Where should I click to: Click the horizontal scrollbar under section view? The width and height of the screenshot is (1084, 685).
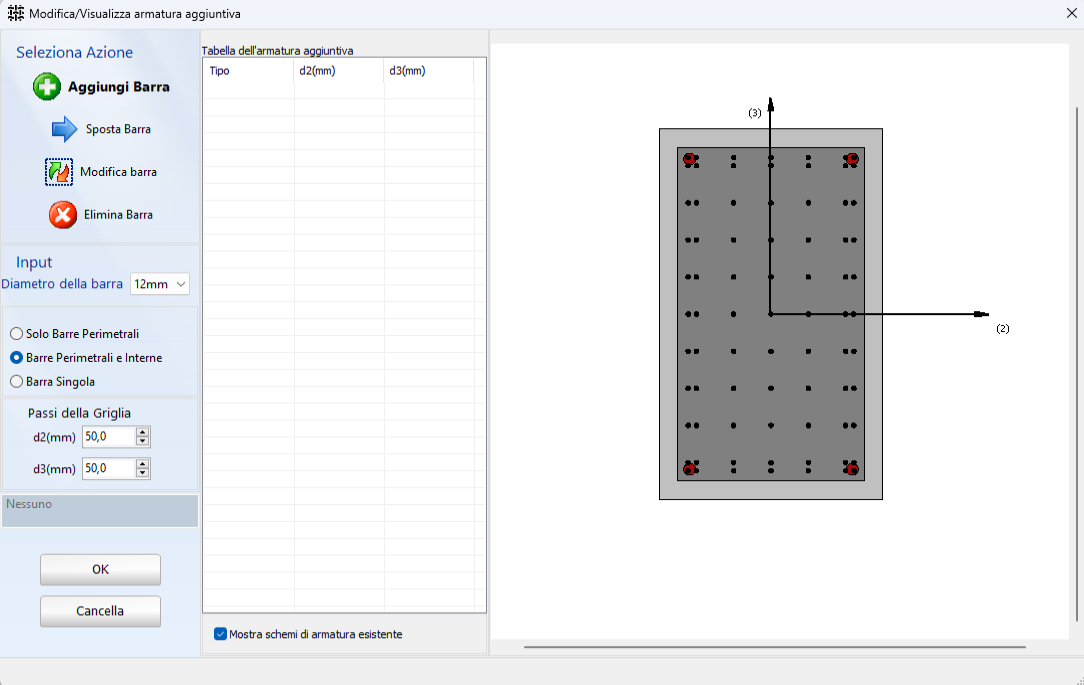(774, 647)
